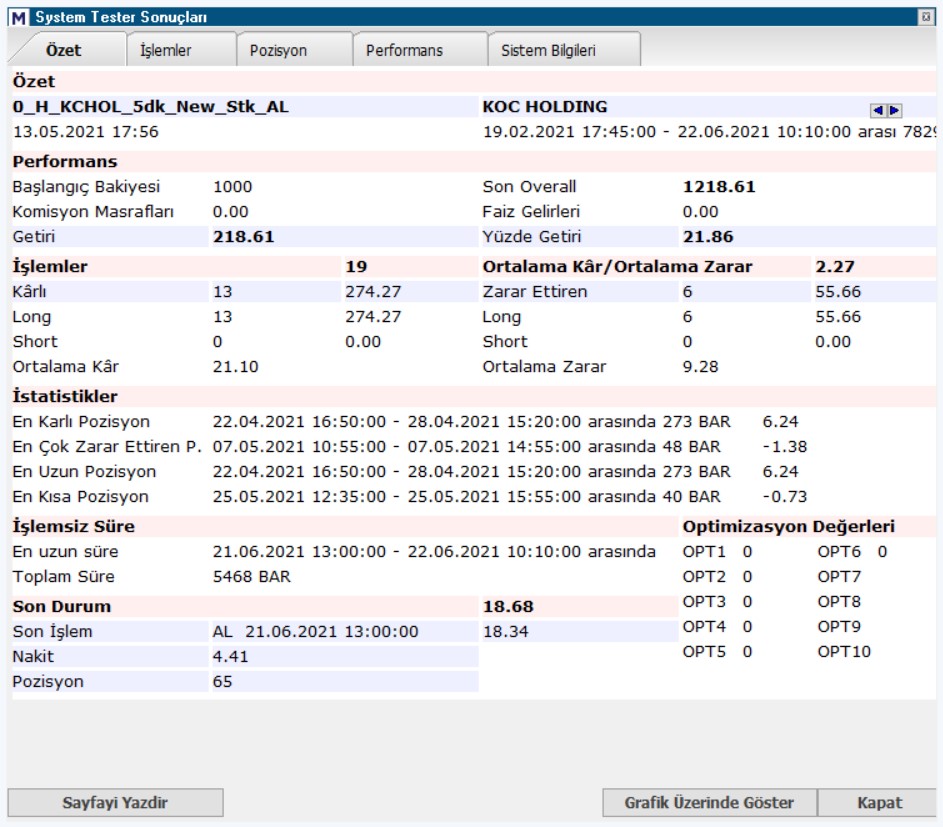Select the Özet tab

click(63, 50)
